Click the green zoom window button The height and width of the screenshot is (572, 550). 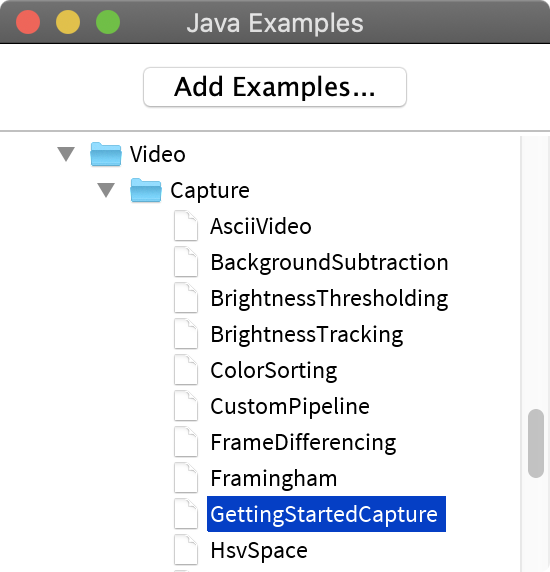[x=108, y=22]
